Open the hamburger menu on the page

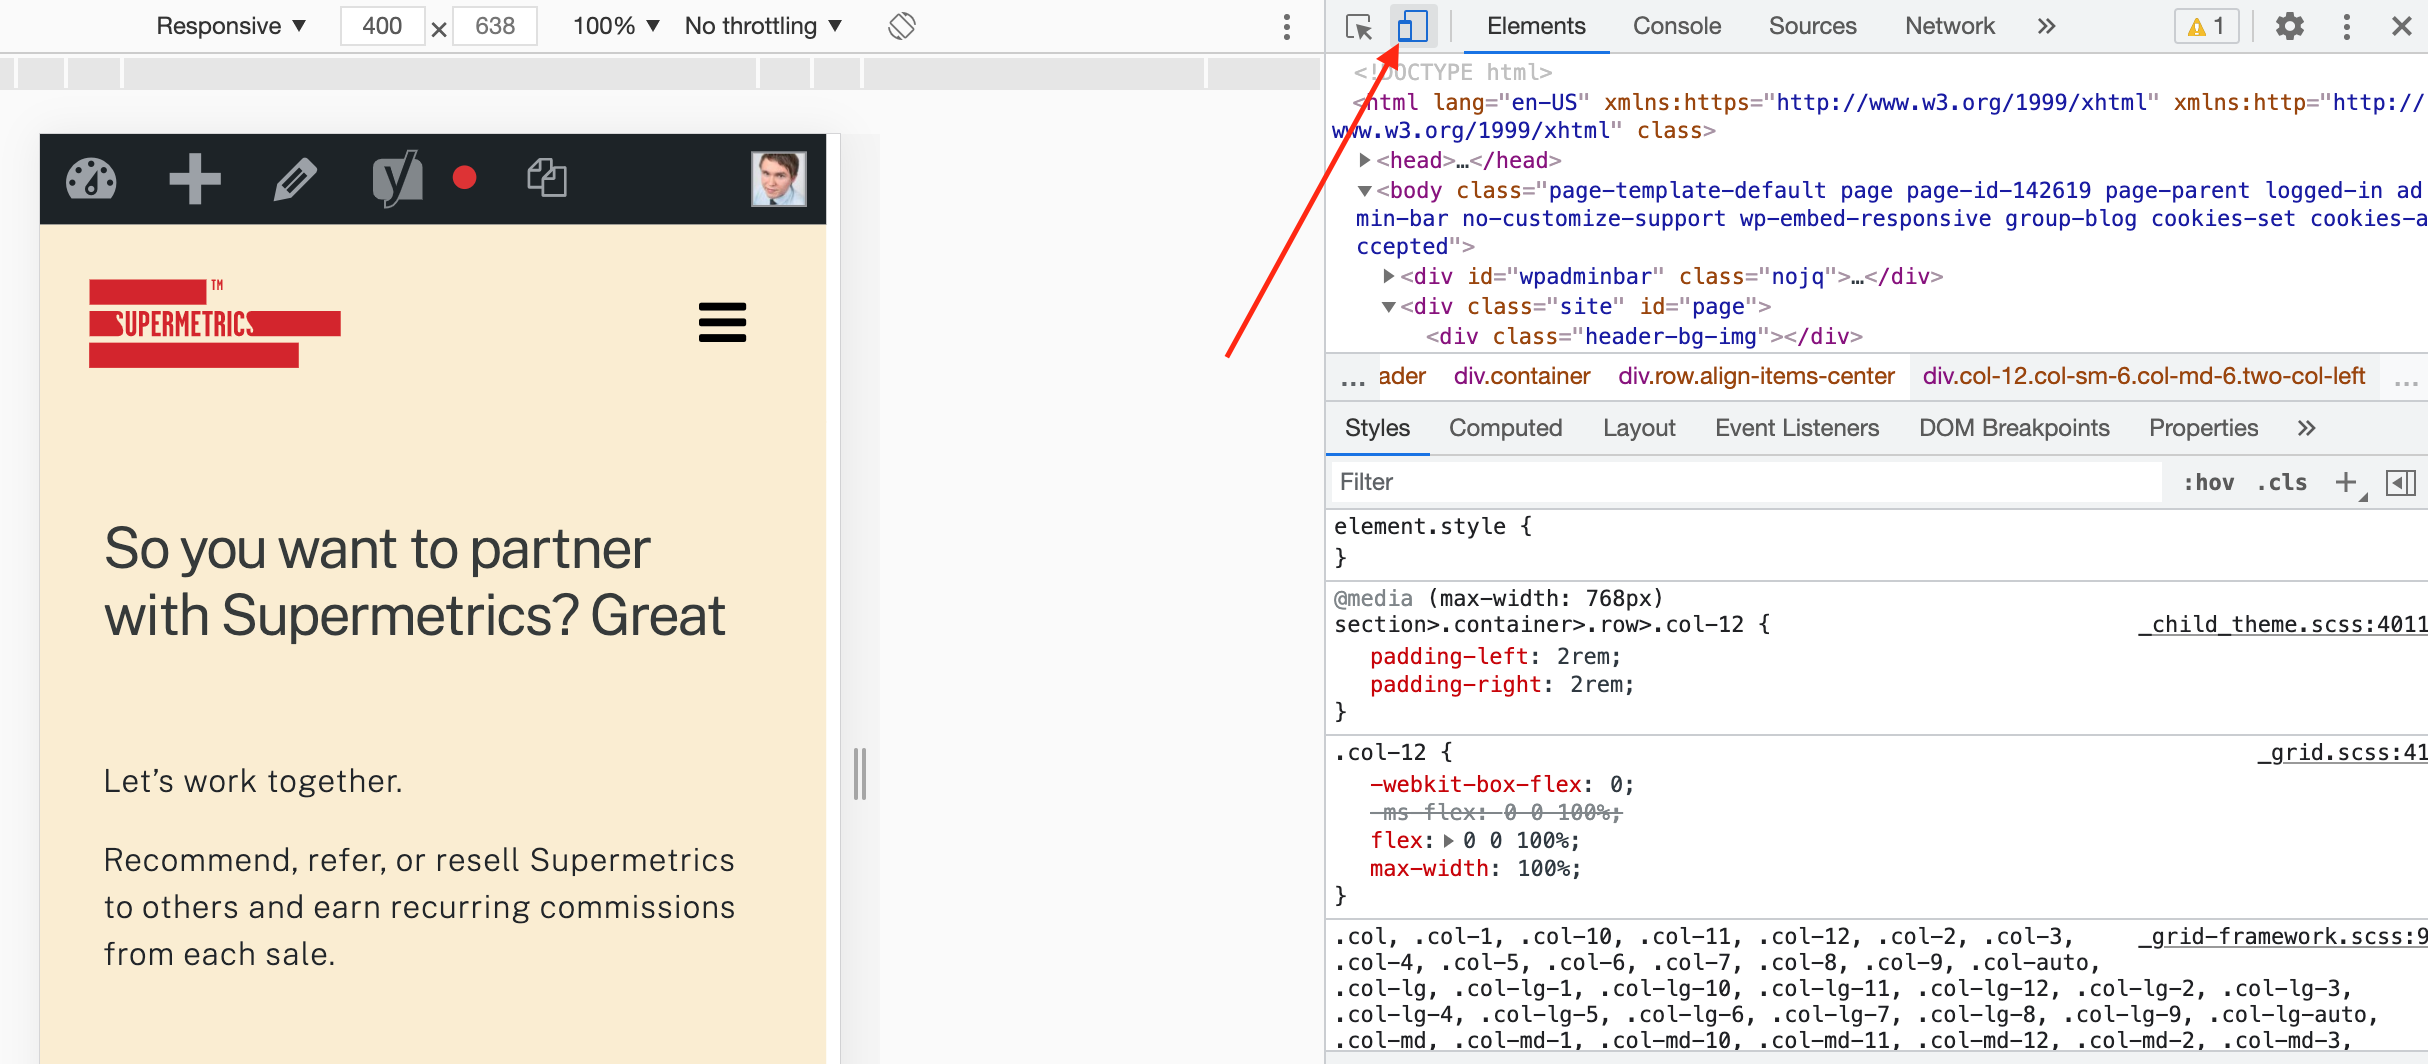pos(722,322)
